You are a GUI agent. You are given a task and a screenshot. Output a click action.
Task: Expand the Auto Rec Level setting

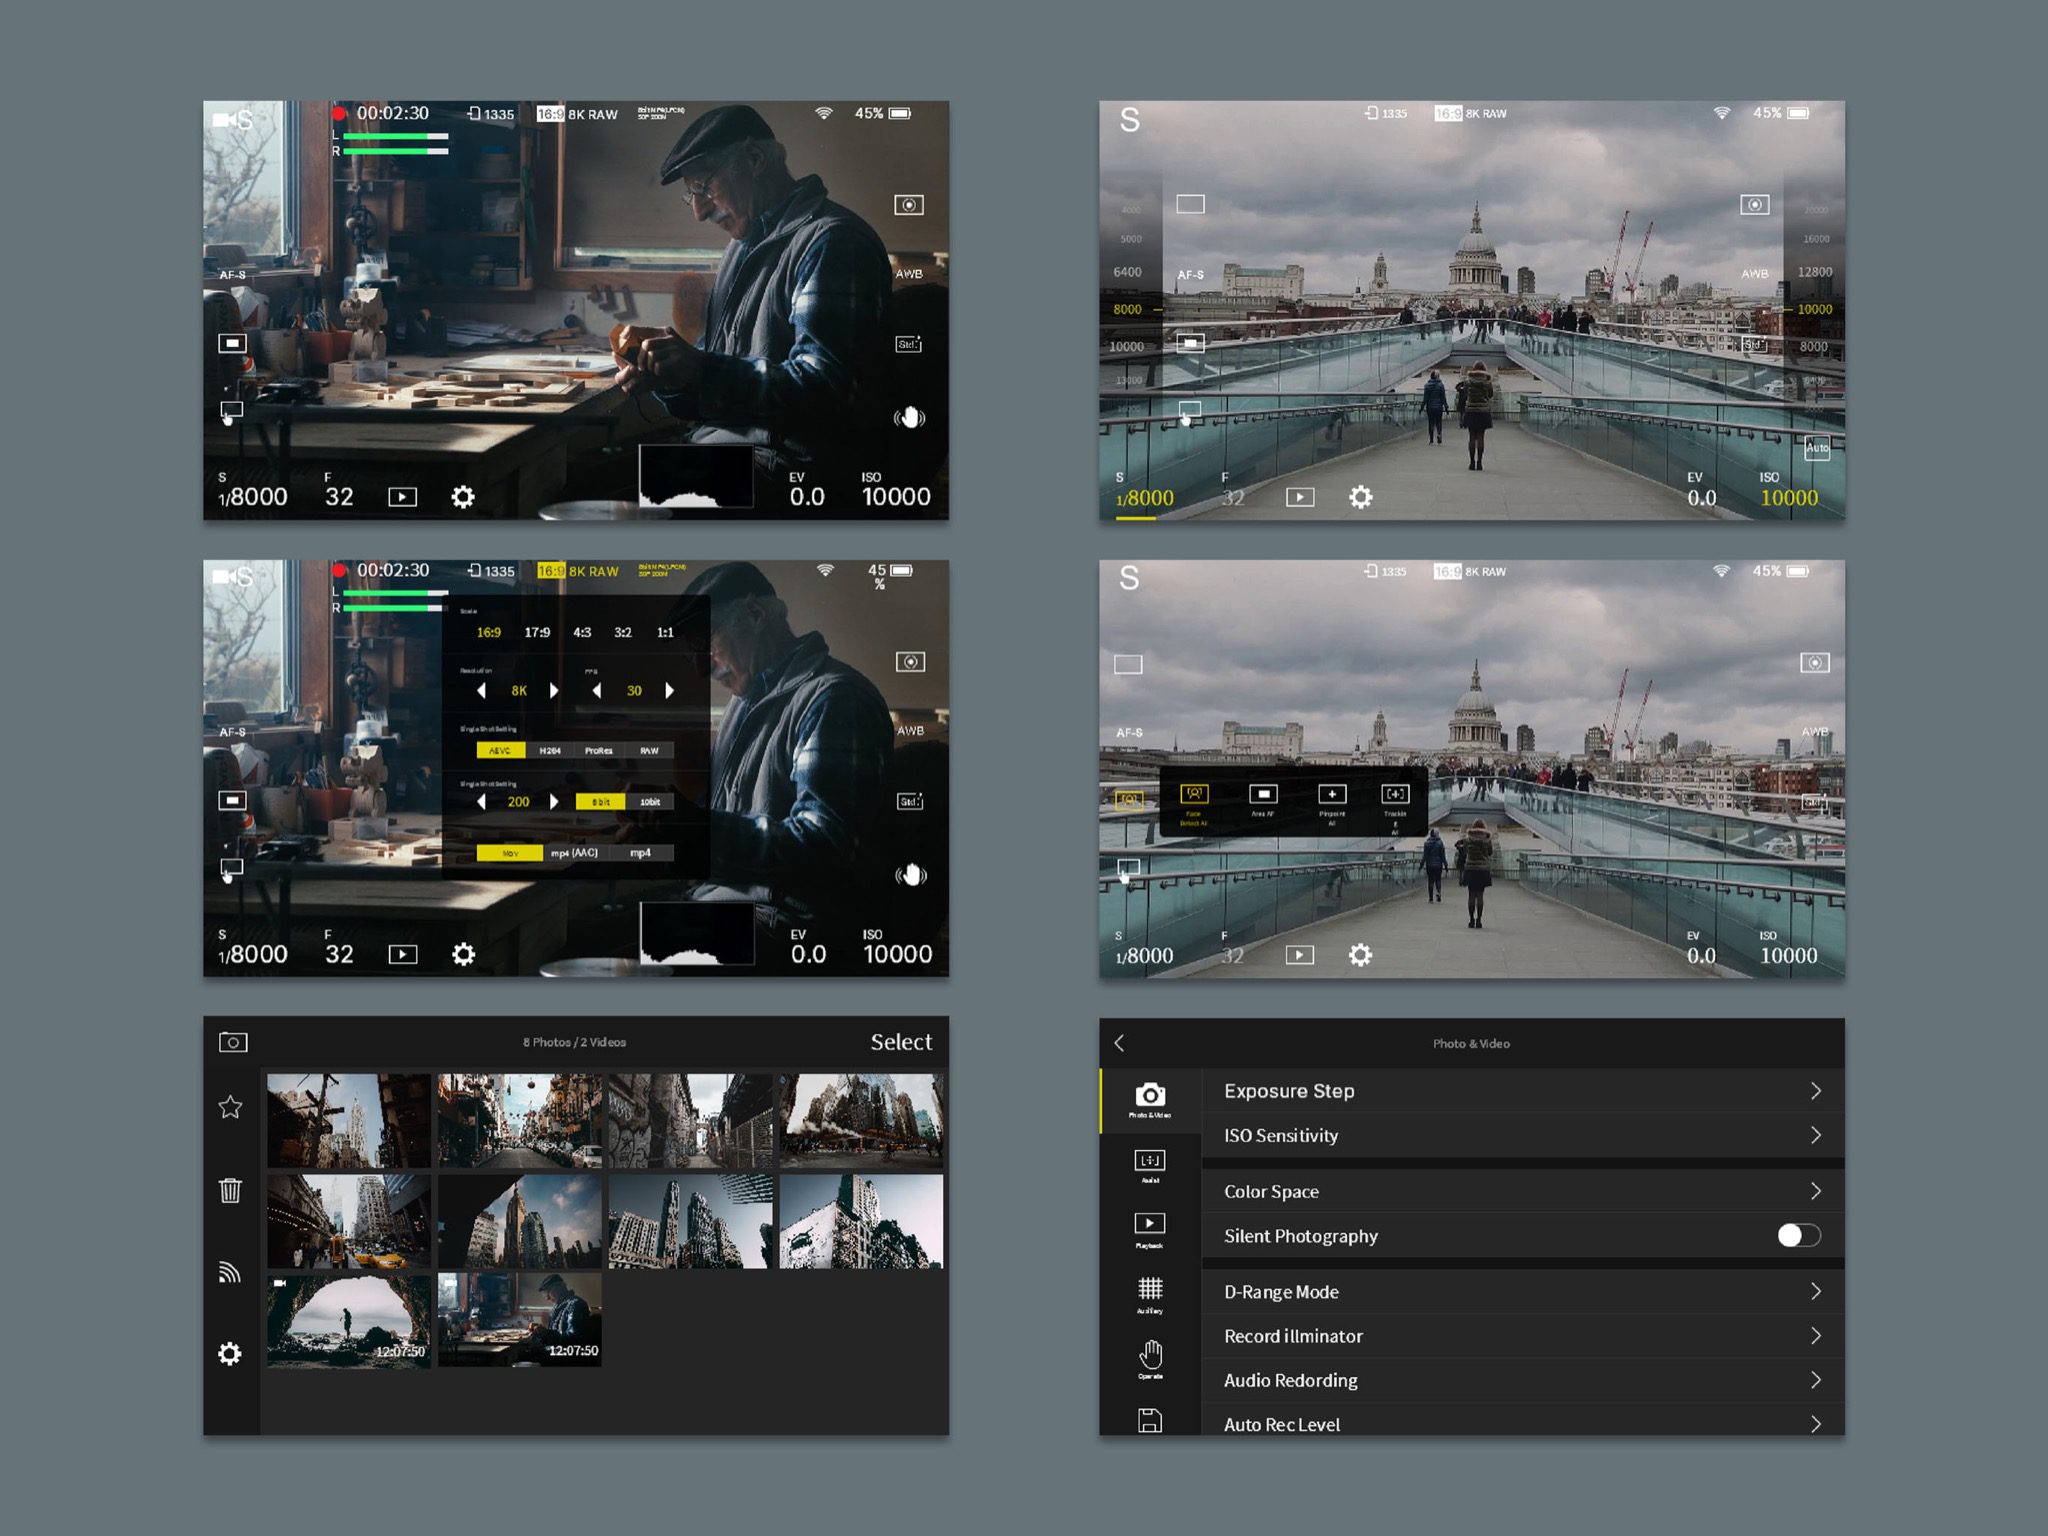1523,1421
